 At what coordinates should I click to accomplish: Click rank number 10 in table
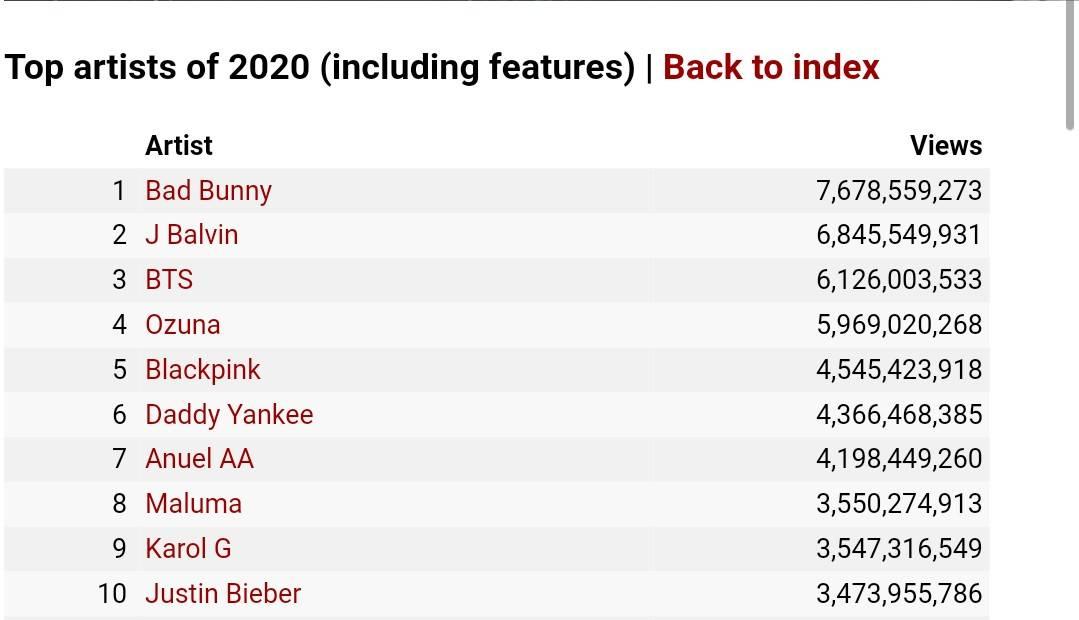click(x=112, y=594)
